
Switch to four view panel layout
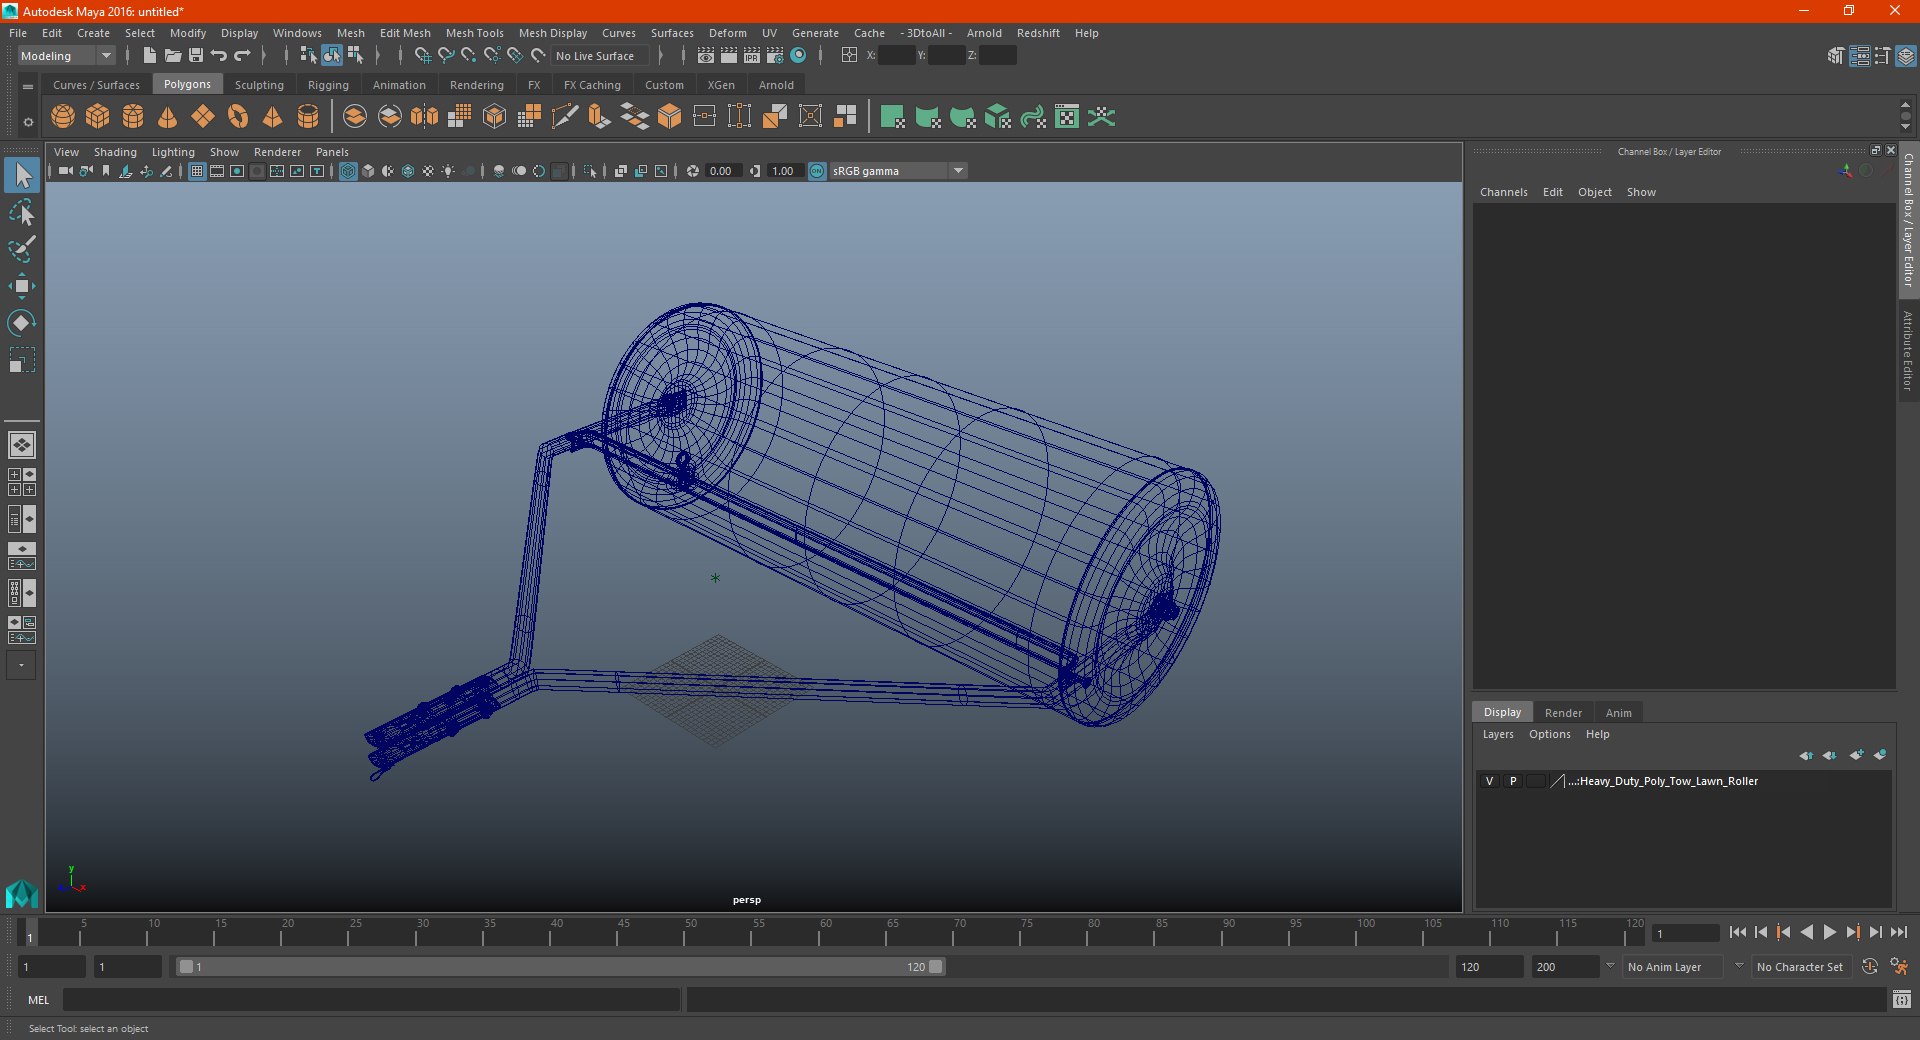(x=22, y=482)
